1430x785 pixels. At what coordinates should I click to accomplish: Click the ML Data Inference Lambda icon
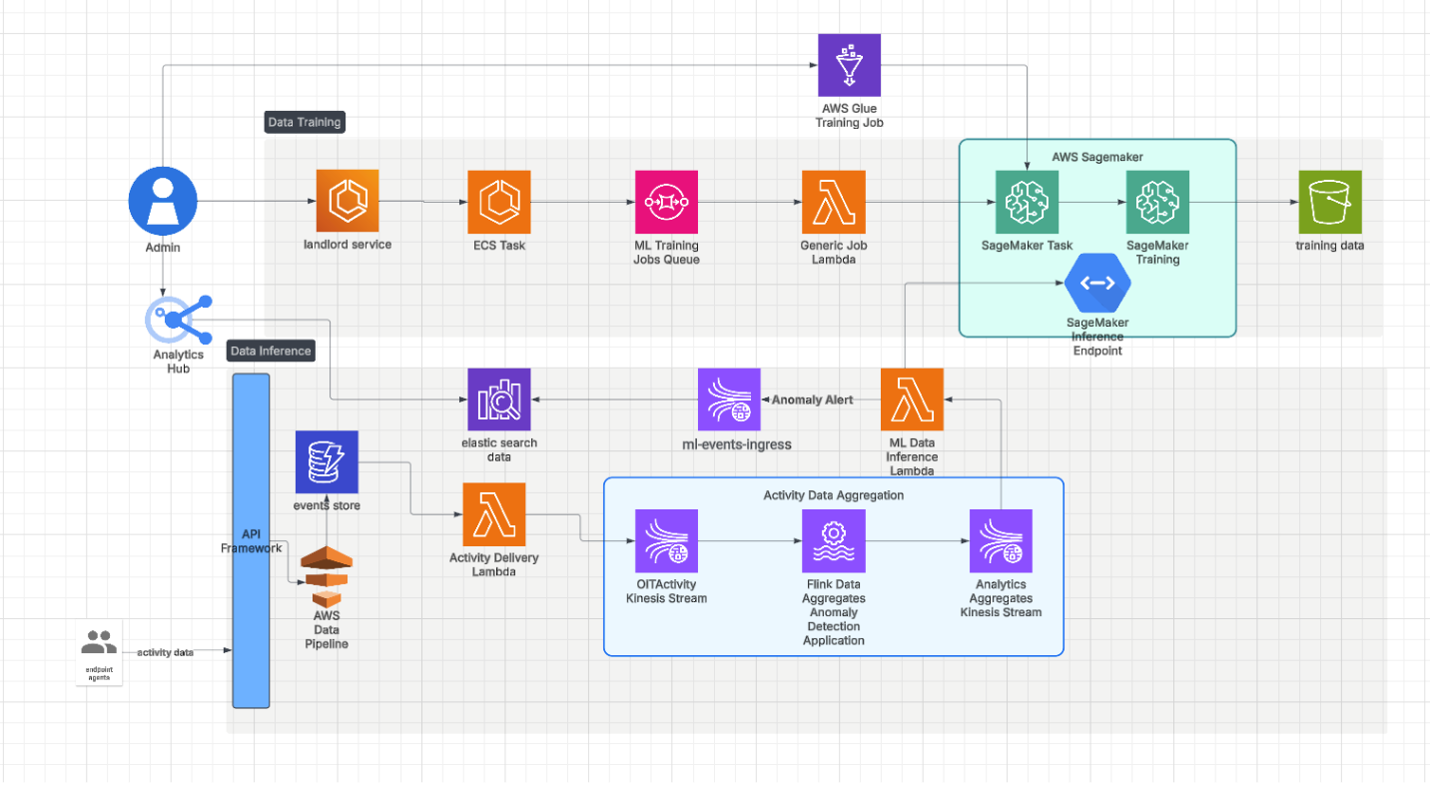(x=911, y=398)
